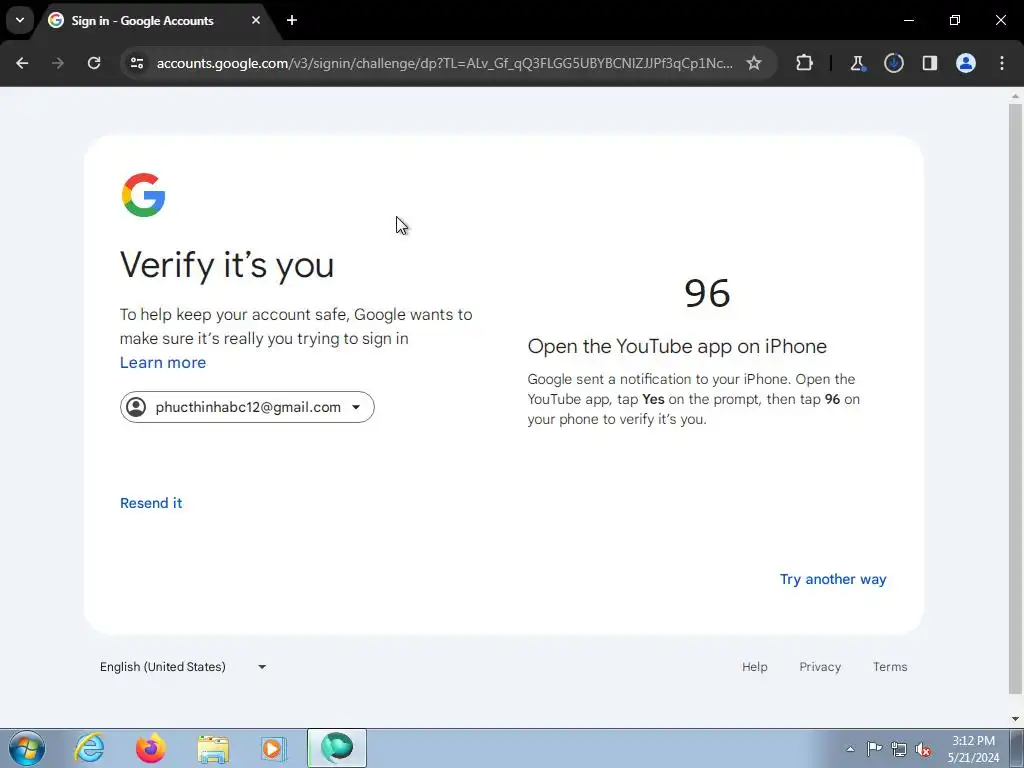Minimize the browser window
The image size is (1024, 768).
pyautogui.click(x=908, y=20)
